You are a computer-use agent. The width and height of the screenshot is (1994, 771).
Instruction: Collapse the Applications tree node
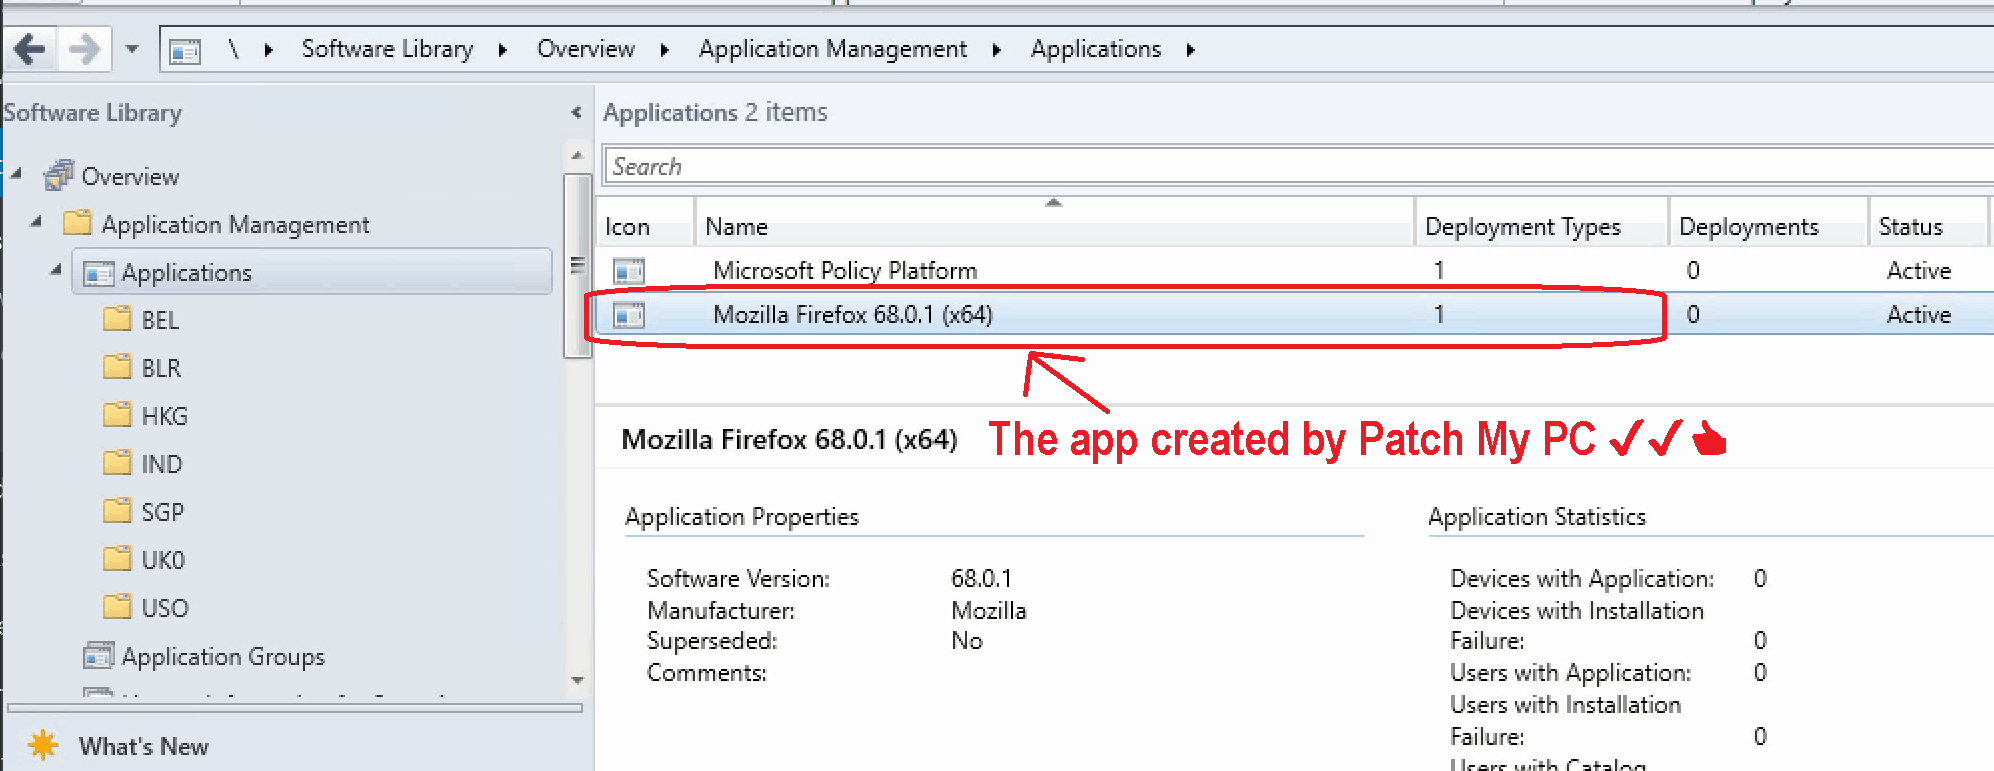[x=56, y=270]
